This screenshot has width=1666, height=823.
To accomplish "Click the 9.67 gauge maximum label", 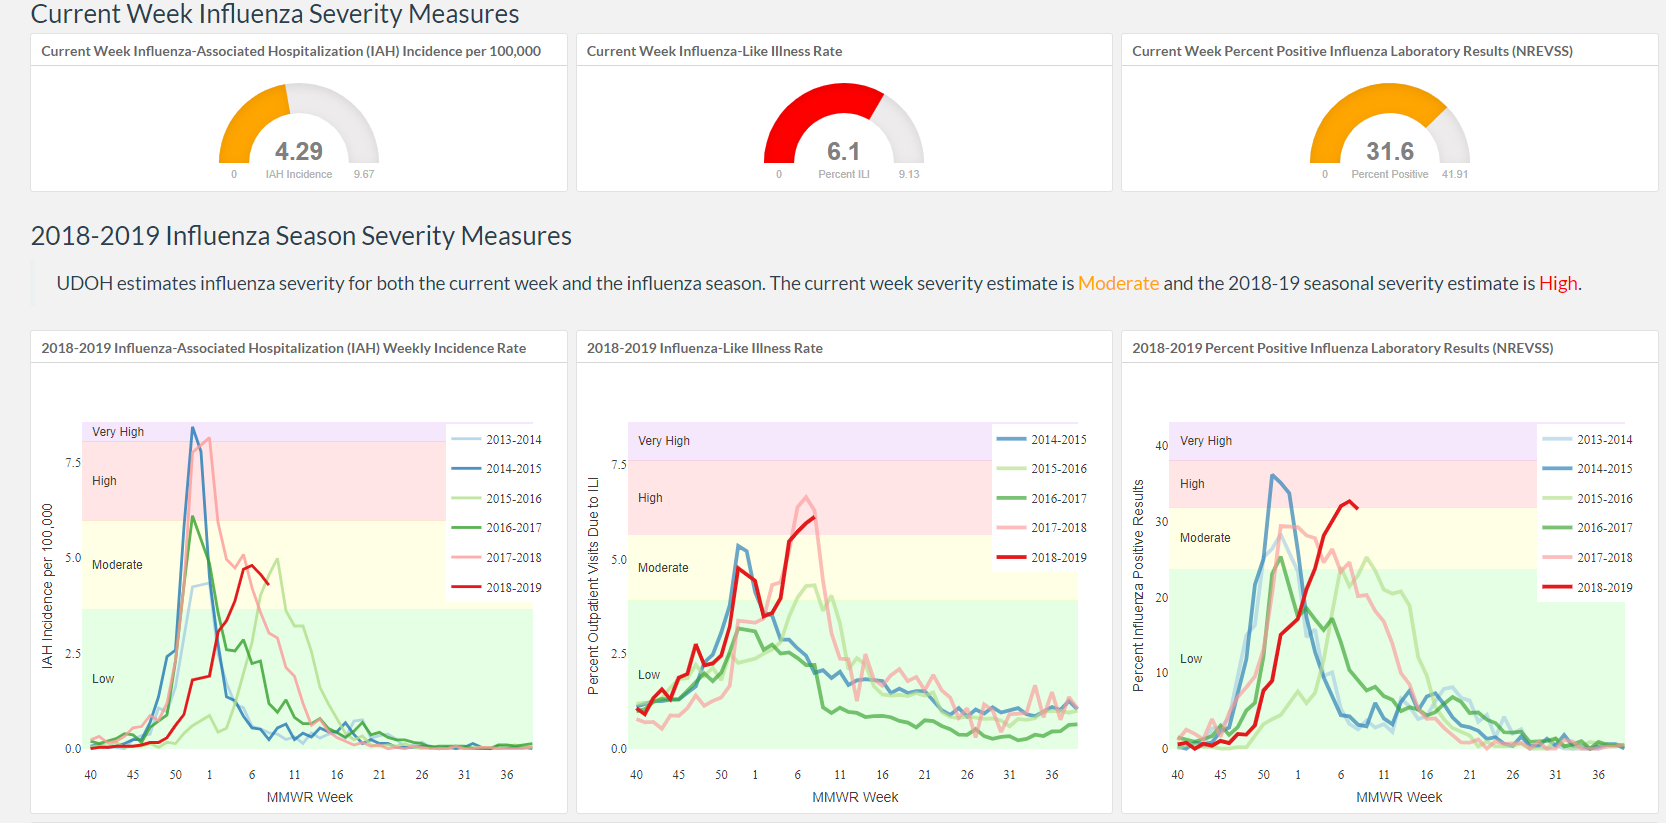I will point(364,174).
